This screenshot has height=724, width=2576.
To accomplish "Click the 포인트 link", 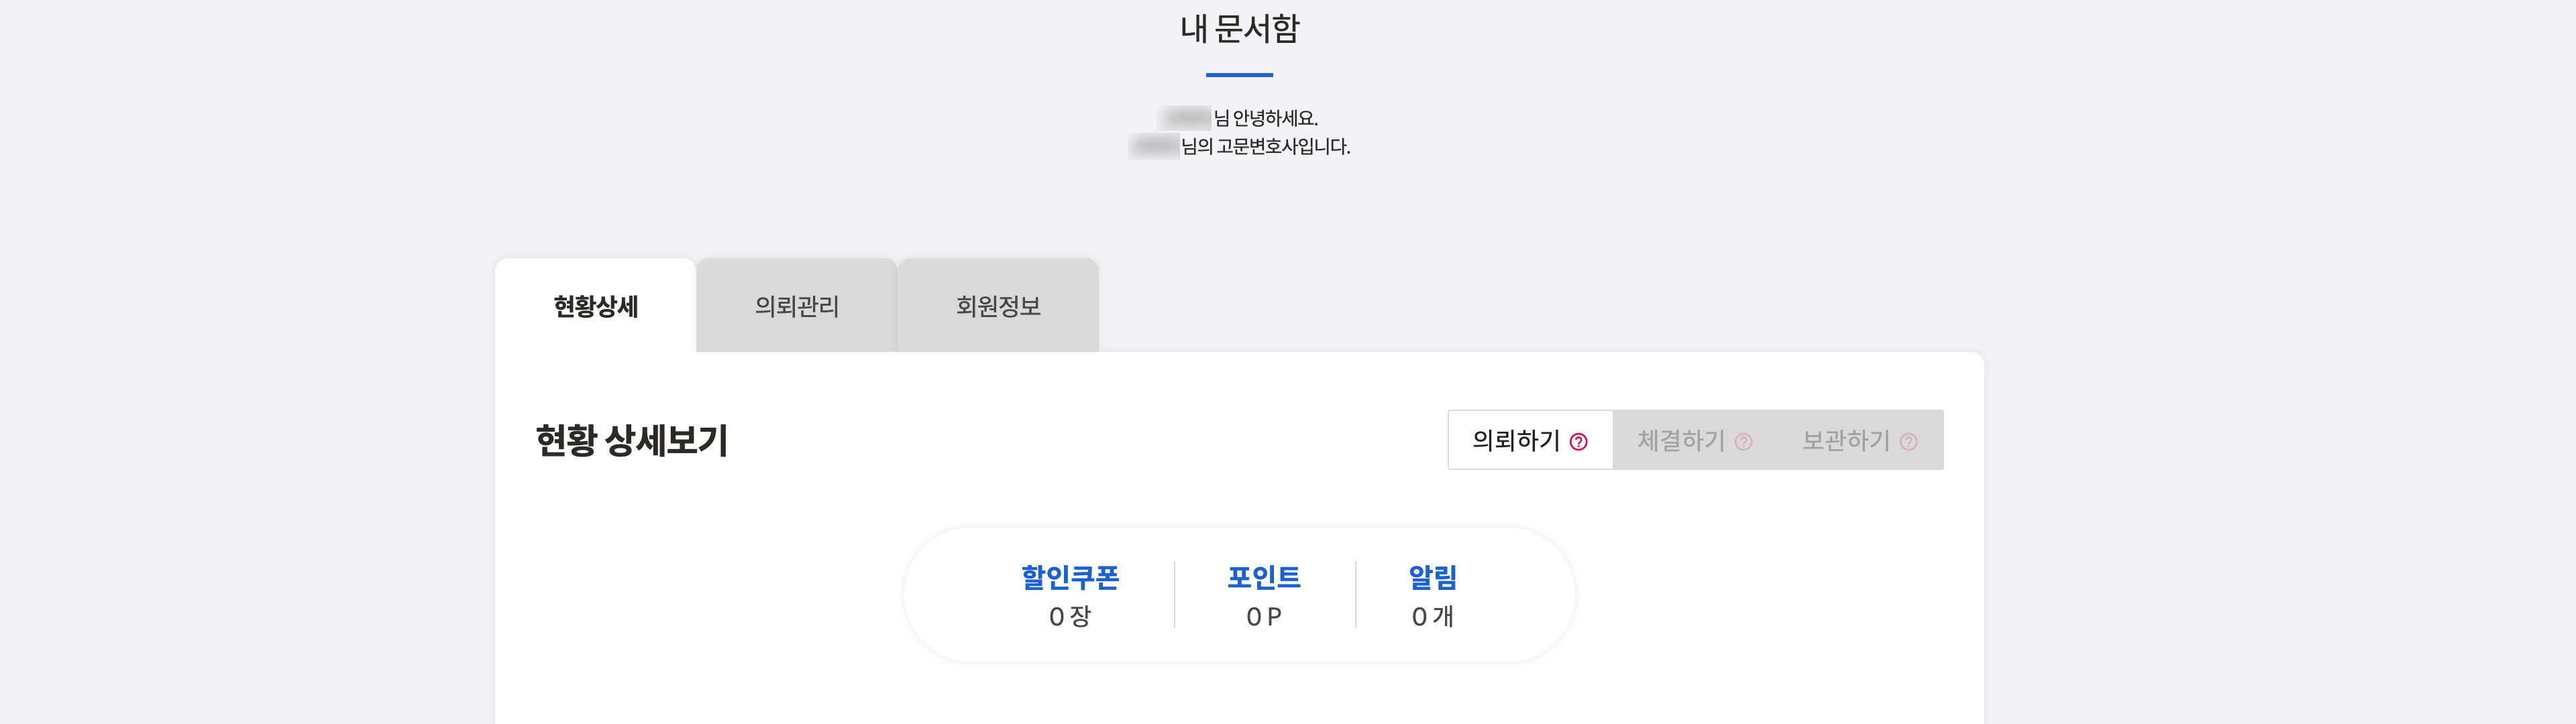I will [x=1263, y=577].
